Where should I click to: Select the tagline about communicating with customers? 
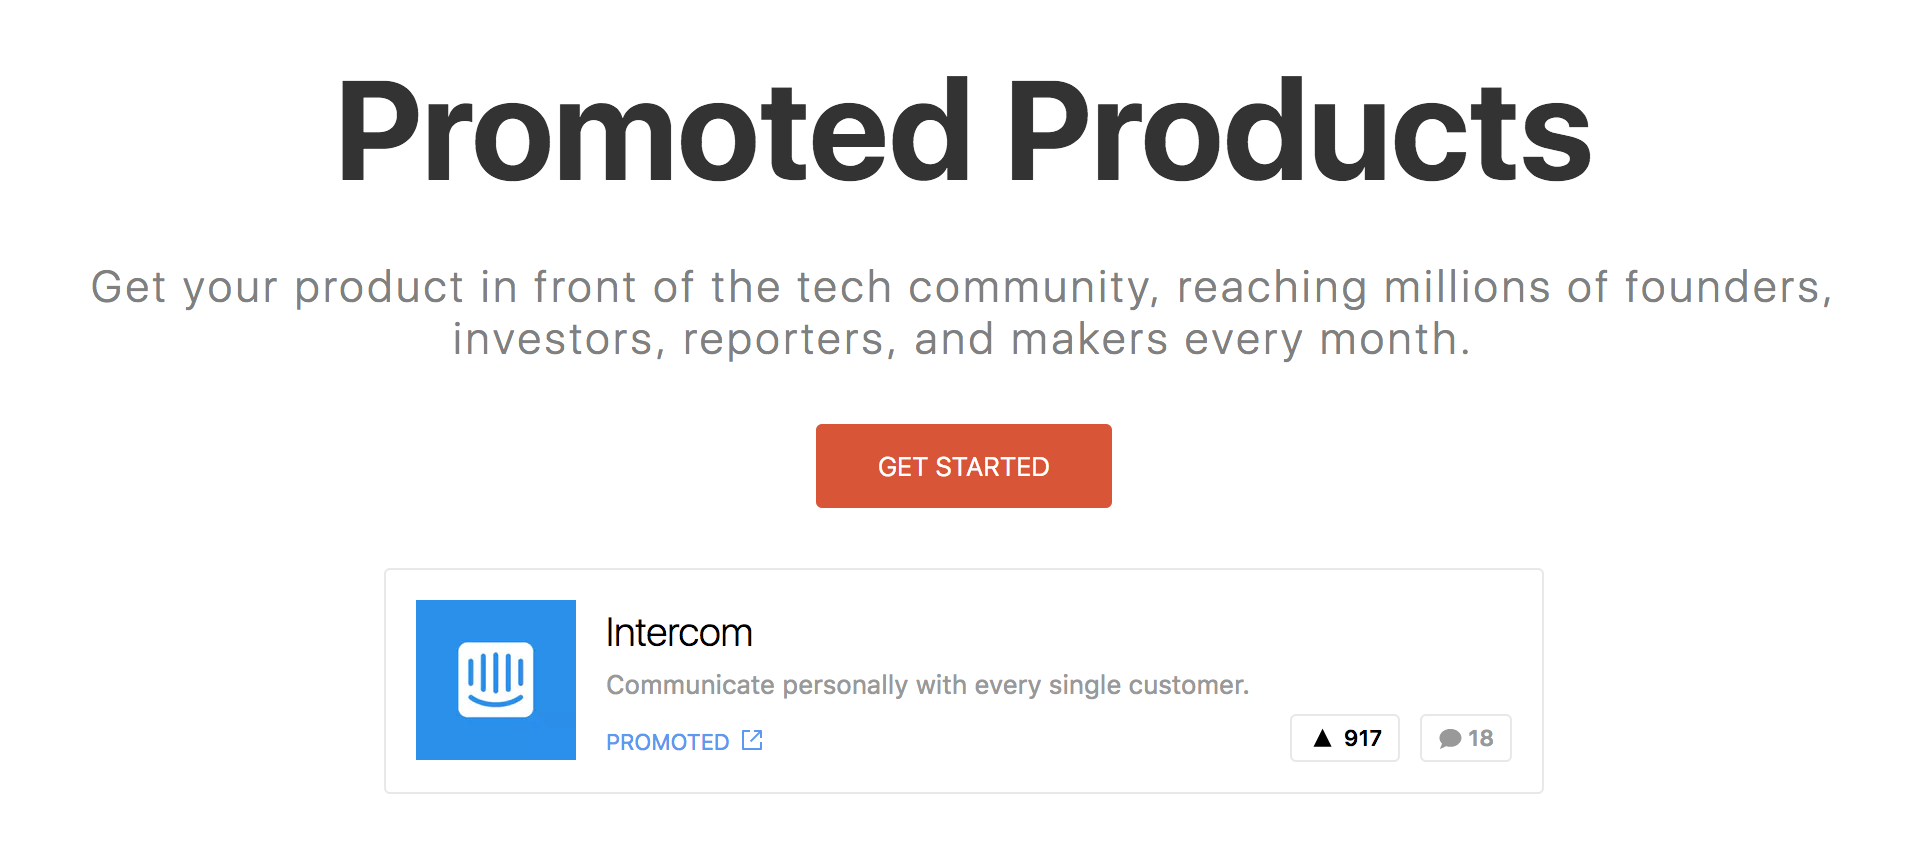point(927,685)
